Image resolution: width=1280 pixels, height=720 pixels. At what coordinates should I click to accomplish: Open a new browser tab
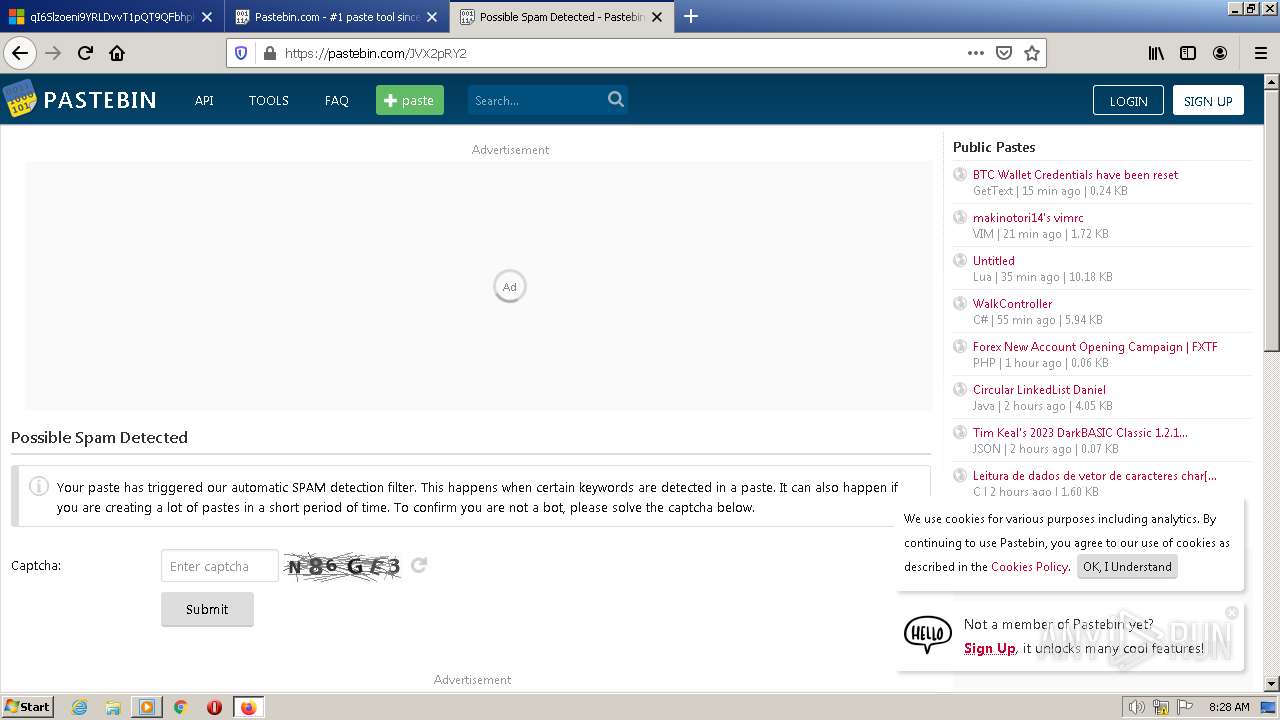(690, 16)
